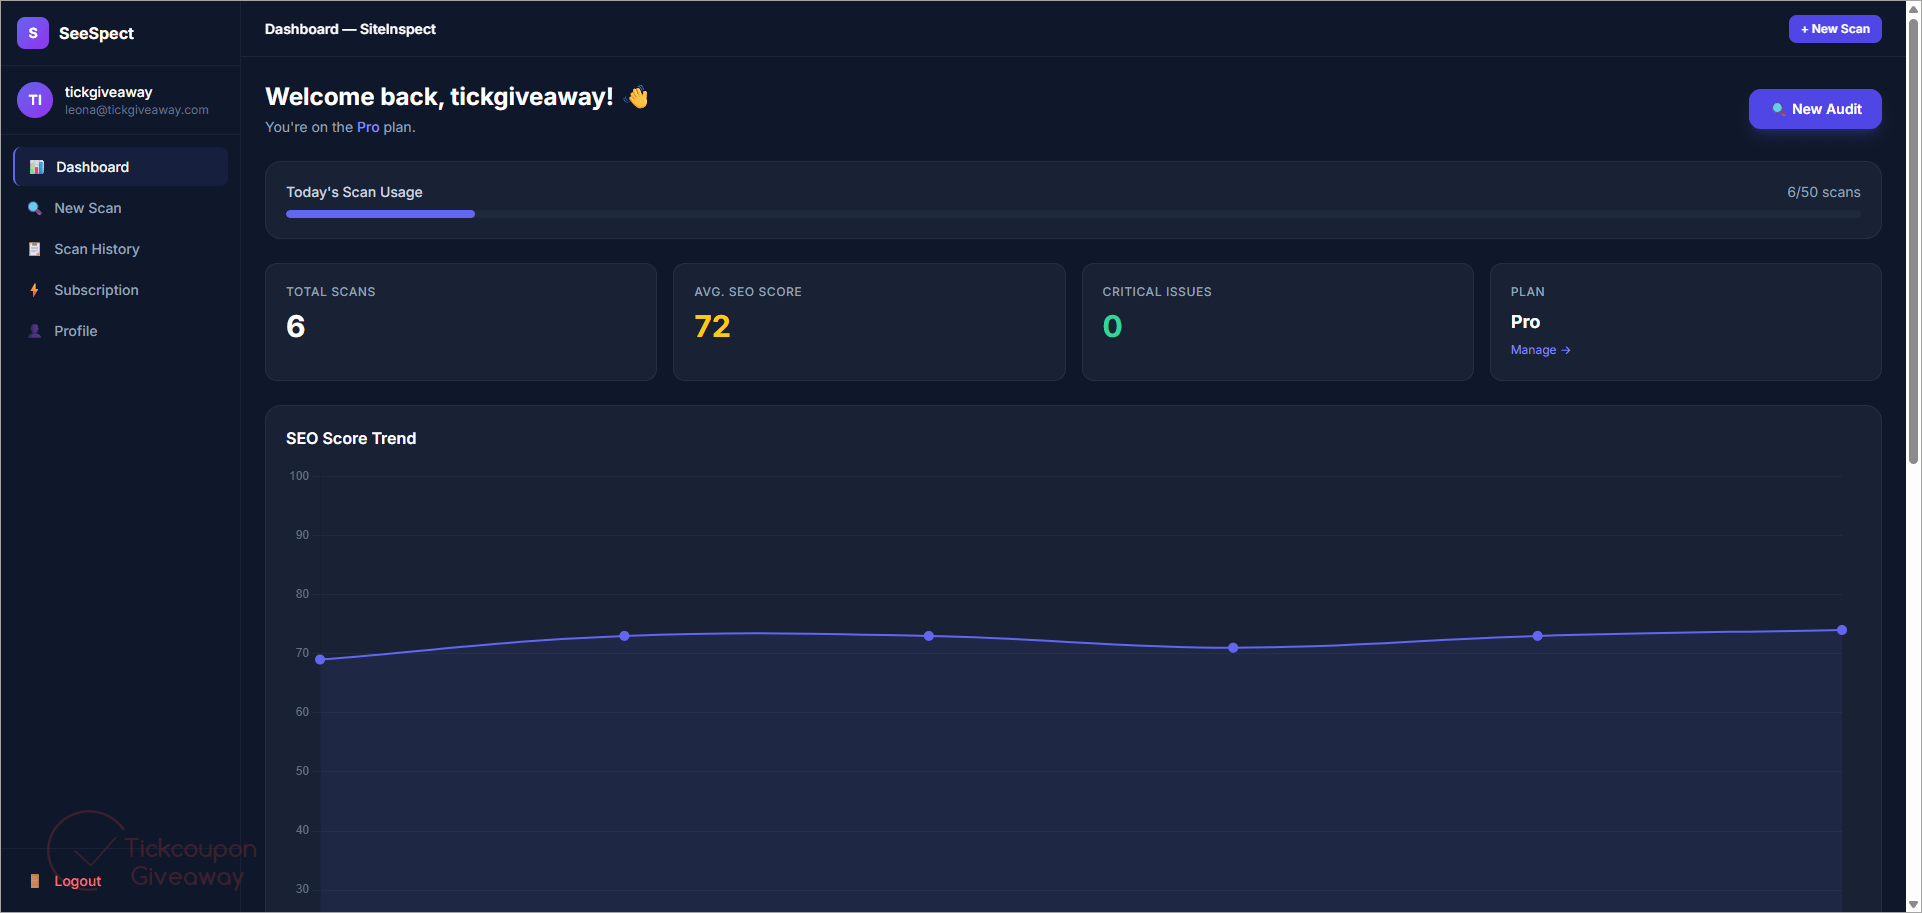Click the tickgiveaway username in sidebar
Image resolution: width=1922 pixels, height=913 pixels.
coord(108,92)
